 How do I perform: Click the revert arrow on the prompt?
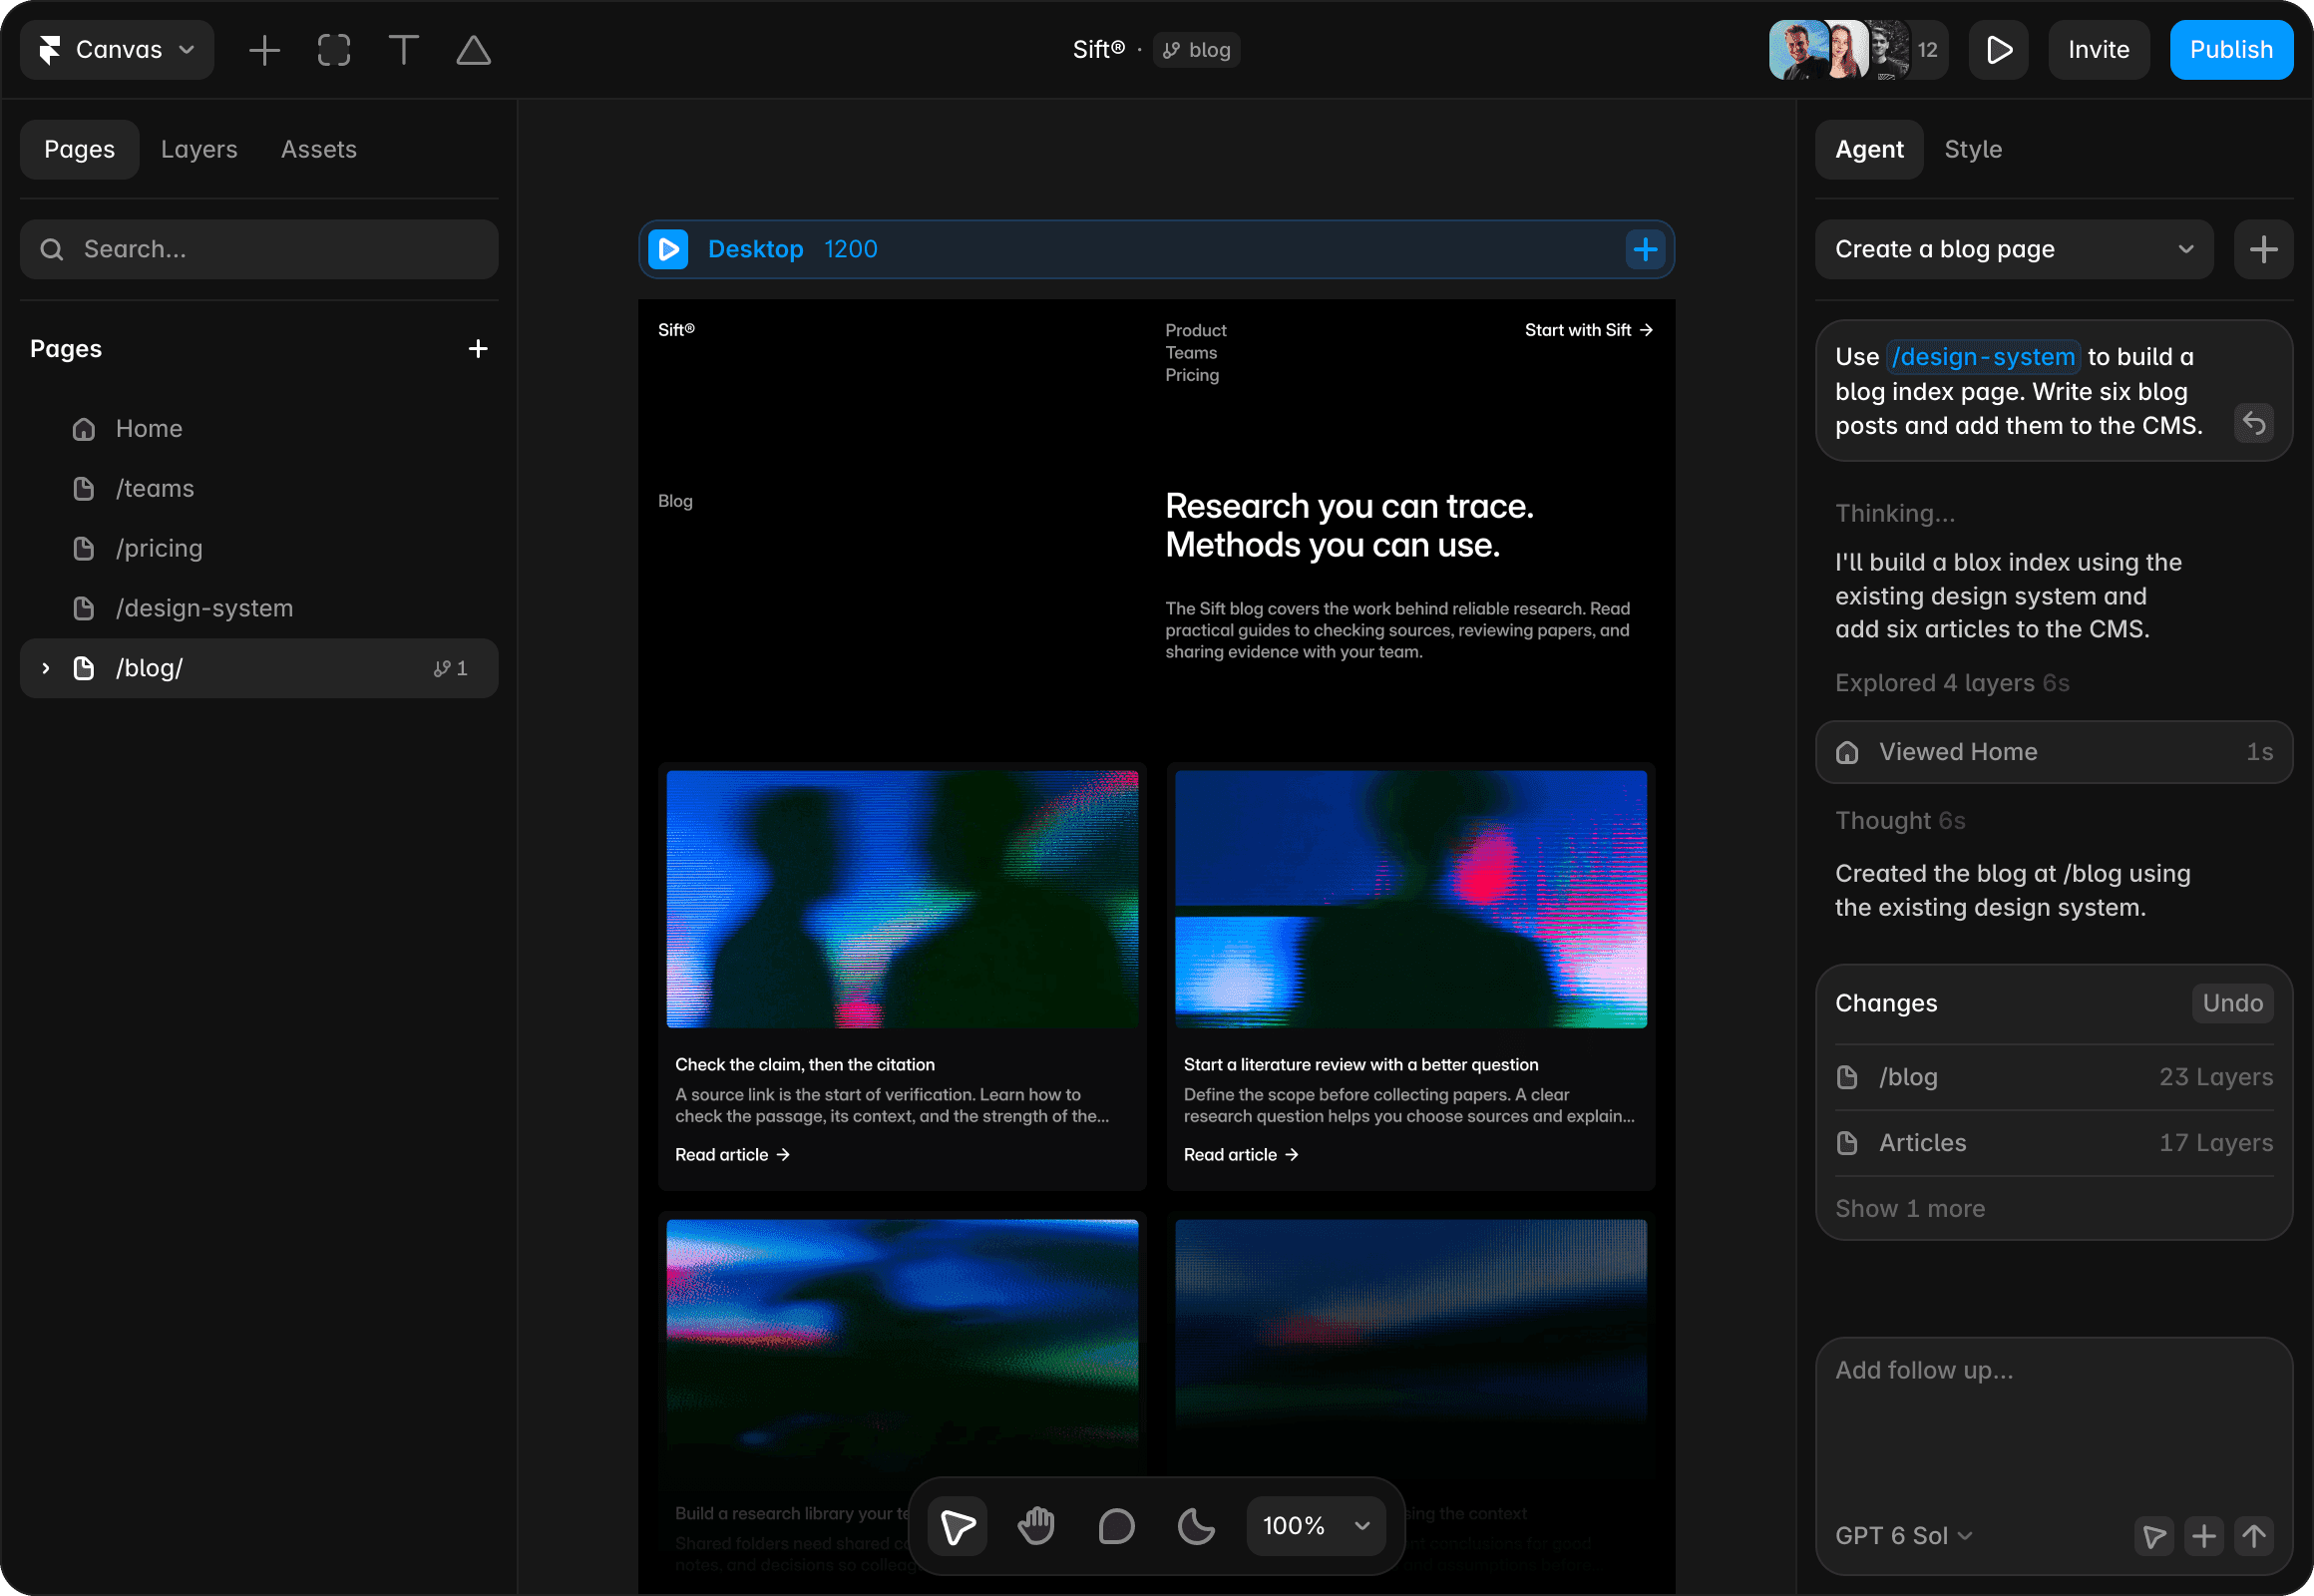(x=2254, y=423)
